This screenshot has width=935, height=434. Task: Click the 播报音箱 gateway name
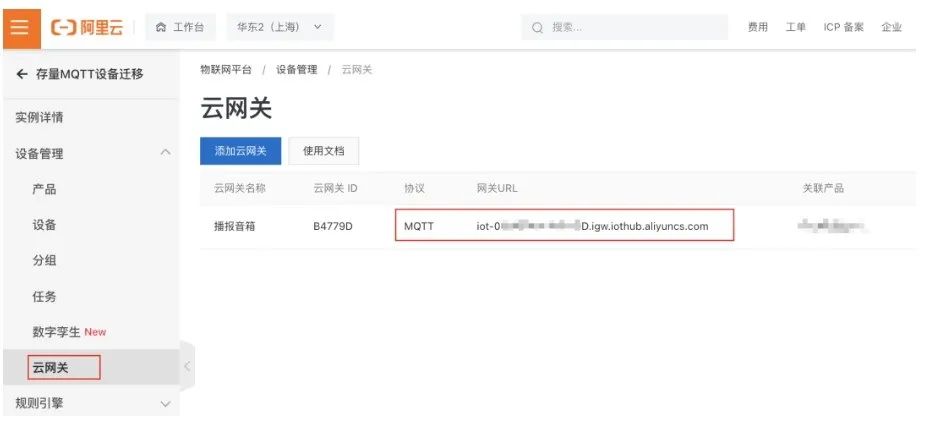[234, 227]
